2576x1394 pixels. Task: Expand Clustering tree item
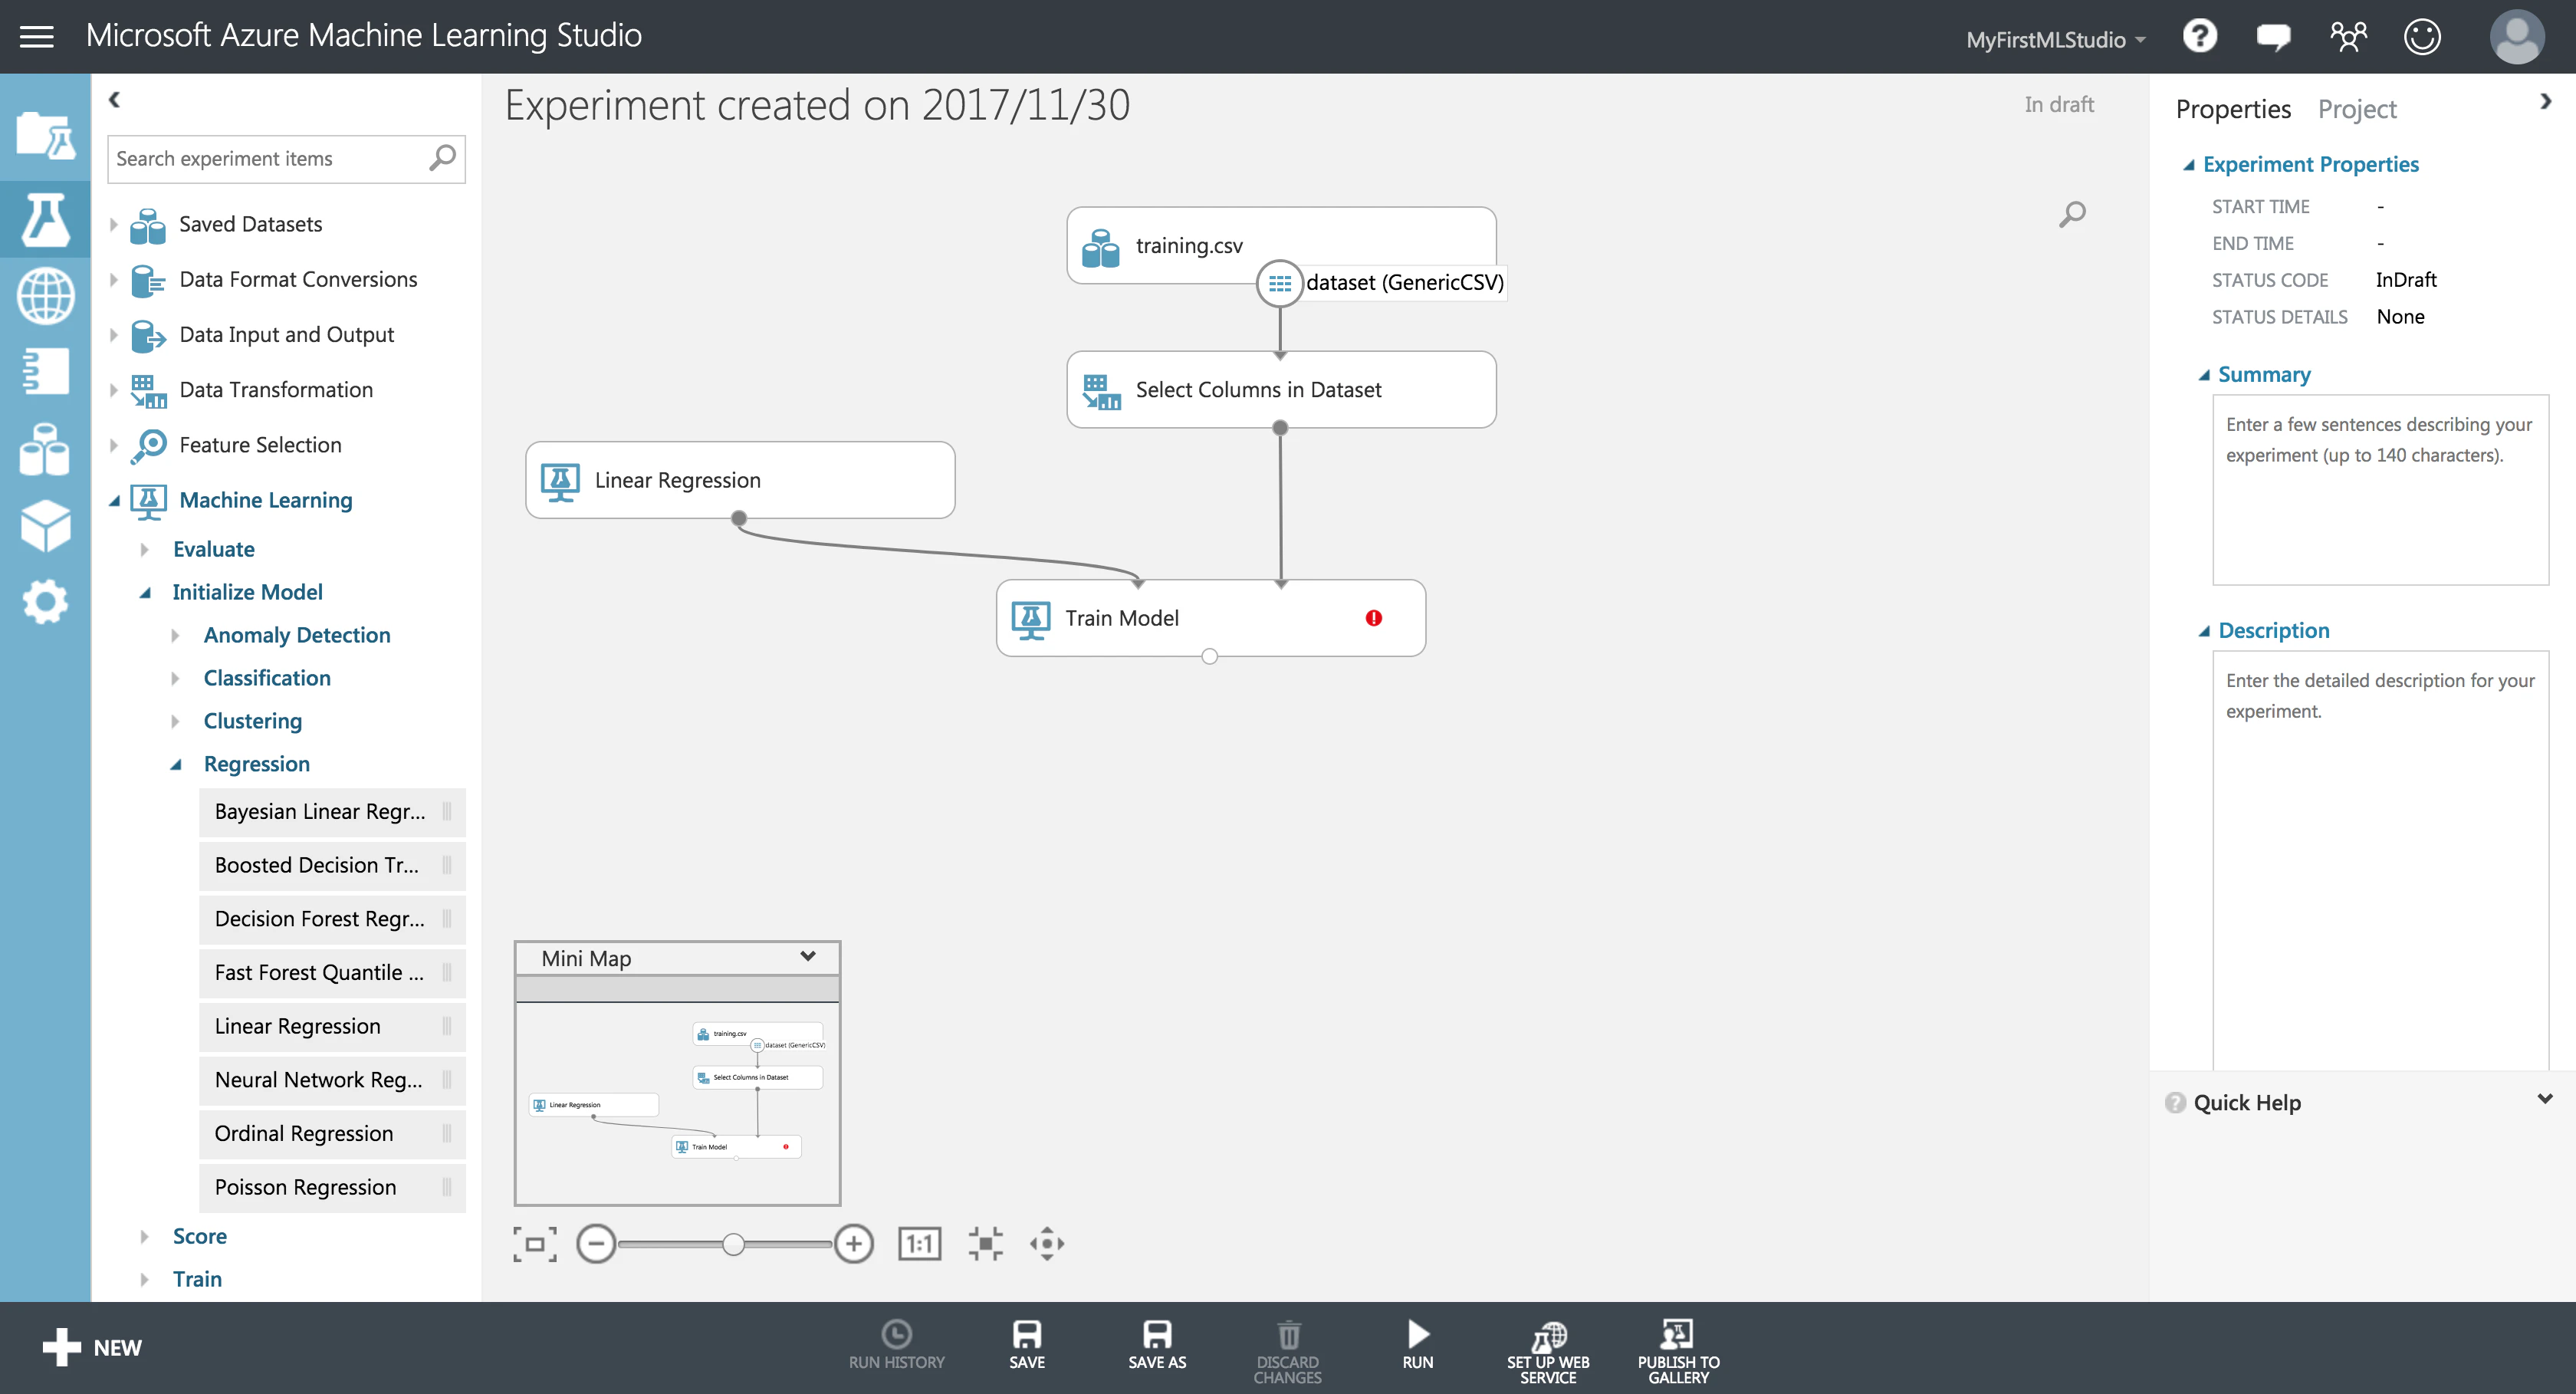(176, 722)
